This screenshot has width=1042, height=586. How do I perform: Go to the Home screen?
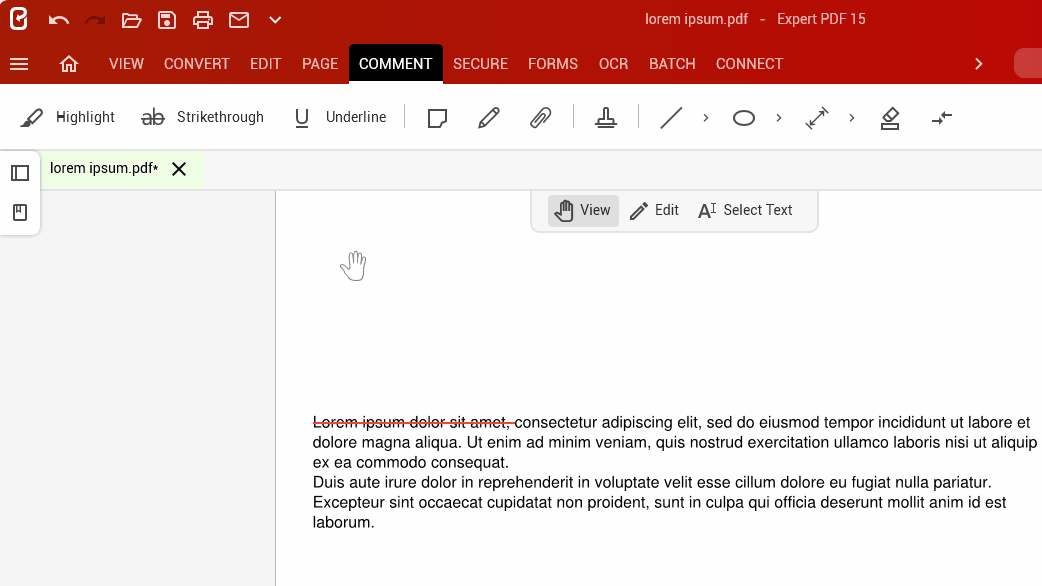pos(68,64)
